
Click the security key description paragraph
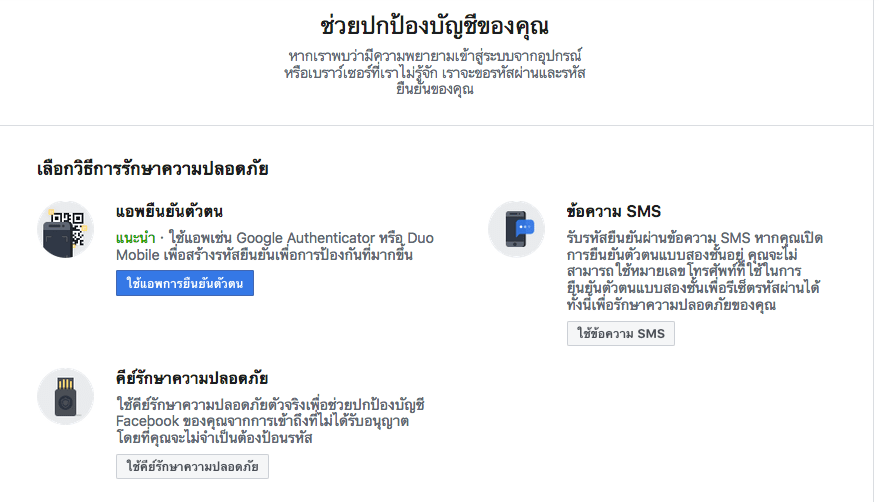[x=270, y=421]
